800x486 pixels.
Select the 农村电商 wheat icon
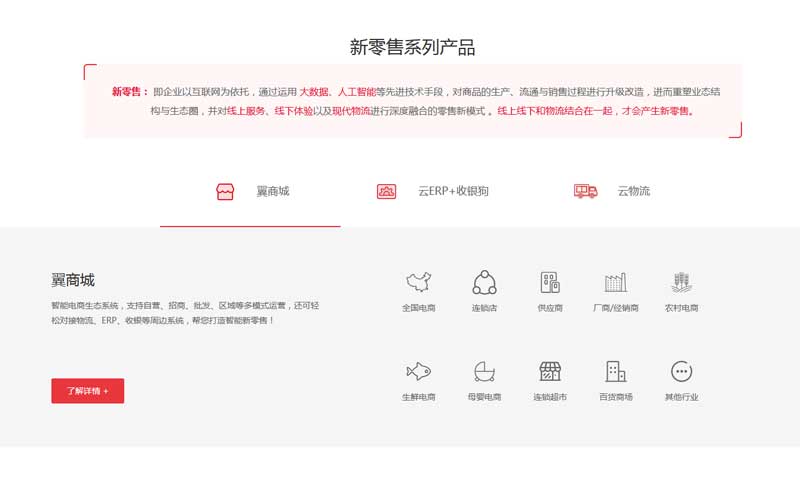[681, 282]
